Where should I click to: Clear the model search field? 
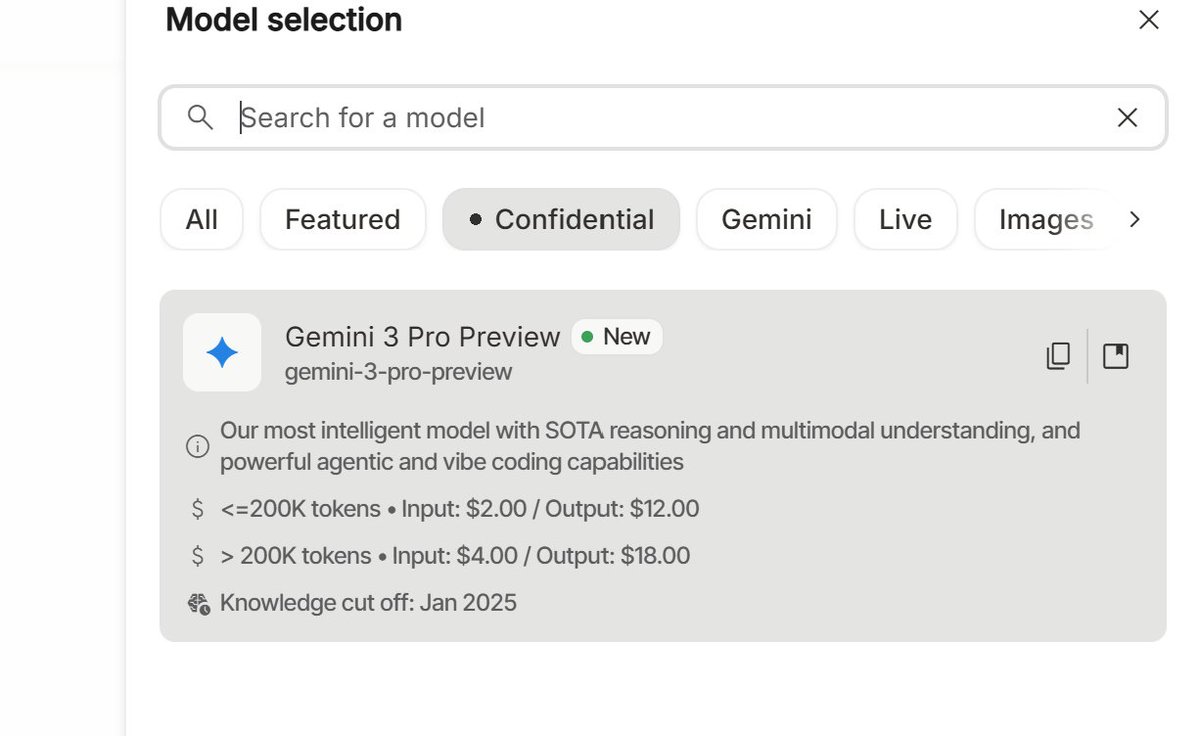(x=1127, y=117)
